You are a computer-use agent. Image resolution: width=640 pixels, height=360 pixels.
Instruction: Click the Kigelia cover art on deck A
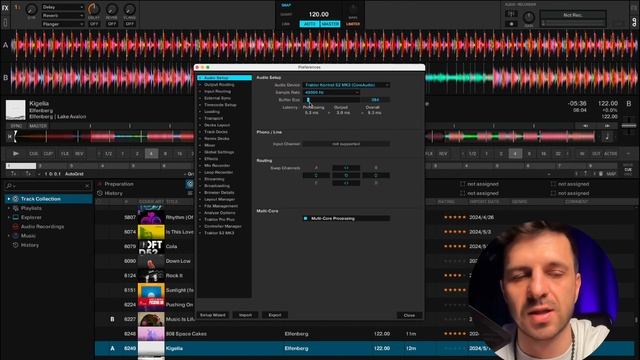(x=16, y=110)
